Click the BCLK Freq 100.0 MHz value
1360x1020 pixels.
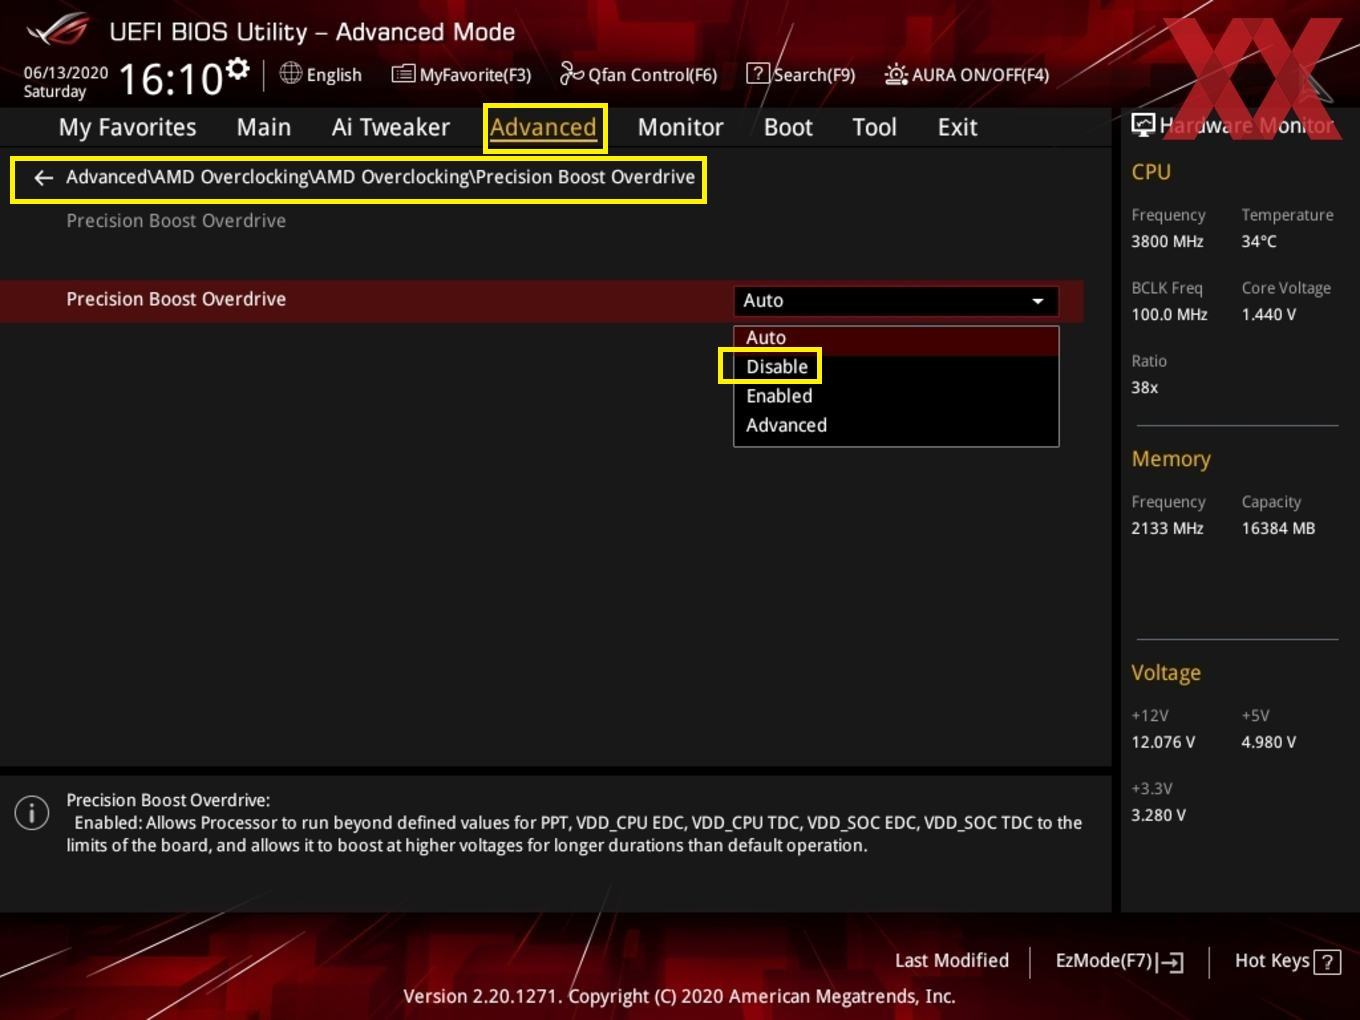(x=1169, y=314)
